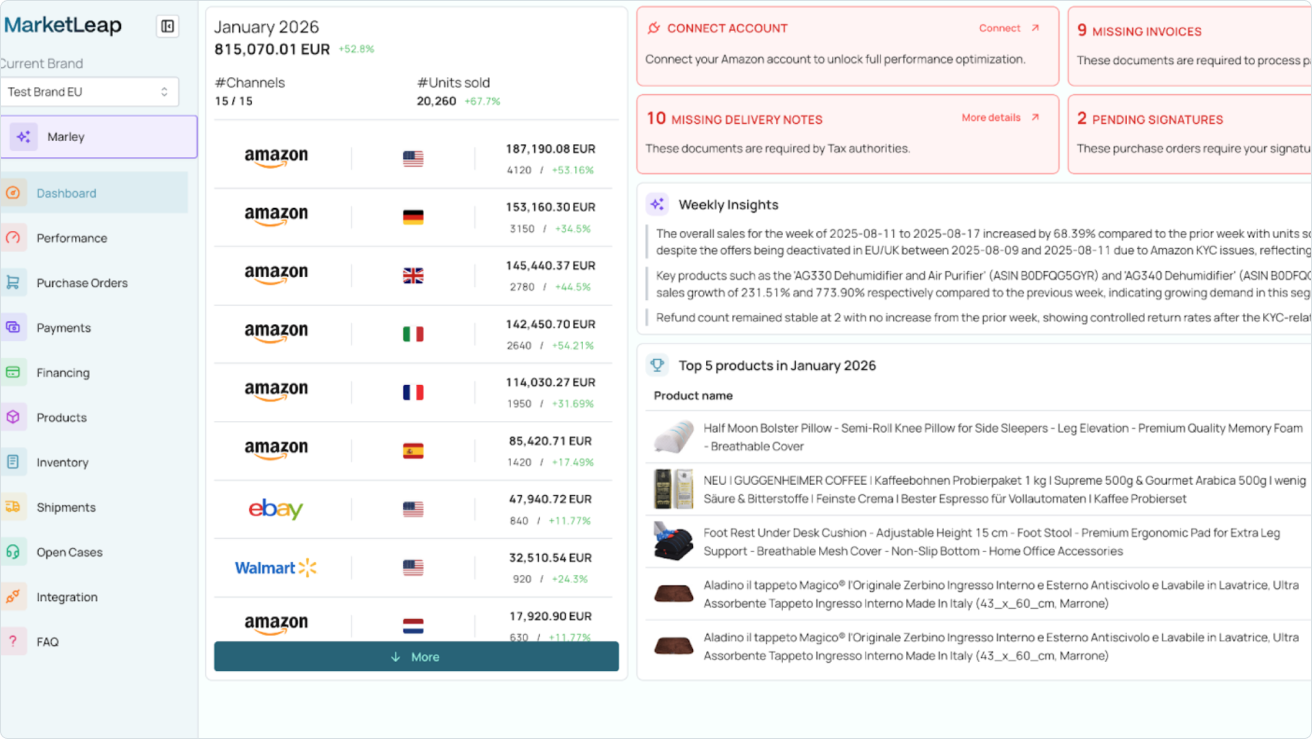Click the Products box icon

coord(13,417)
